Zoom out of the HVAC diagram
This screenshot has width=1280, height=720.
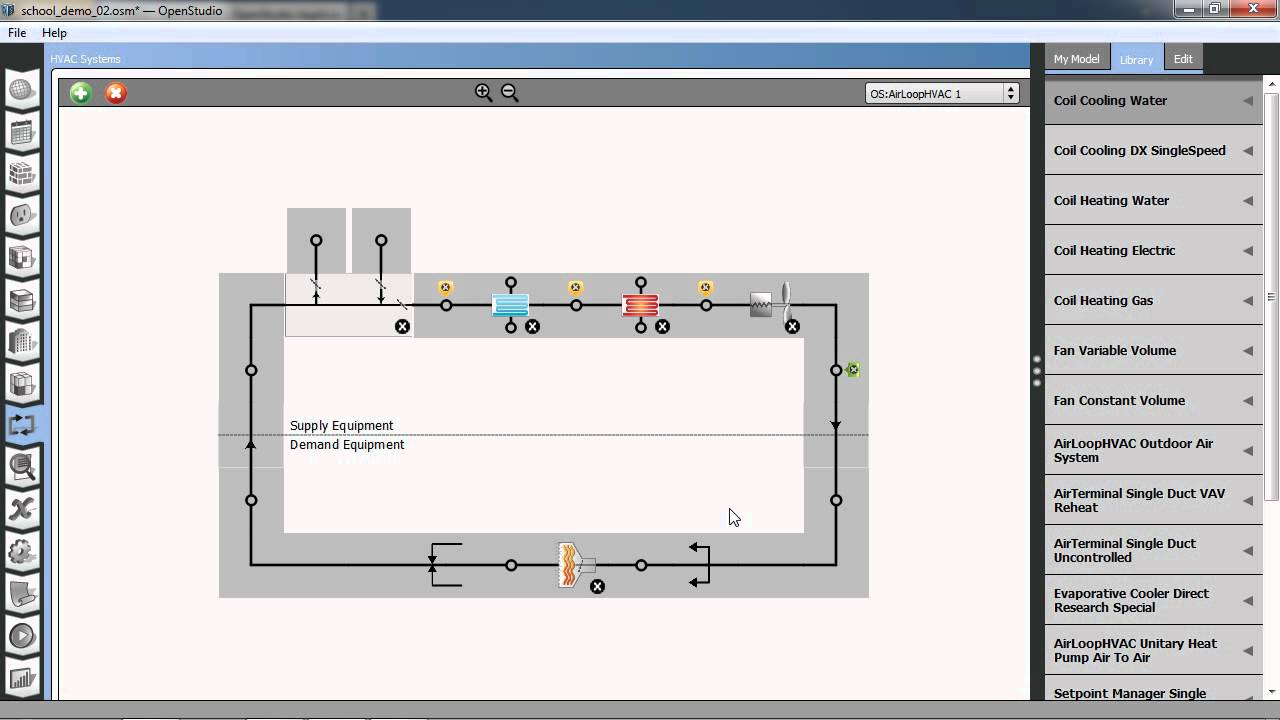(510, 93)
